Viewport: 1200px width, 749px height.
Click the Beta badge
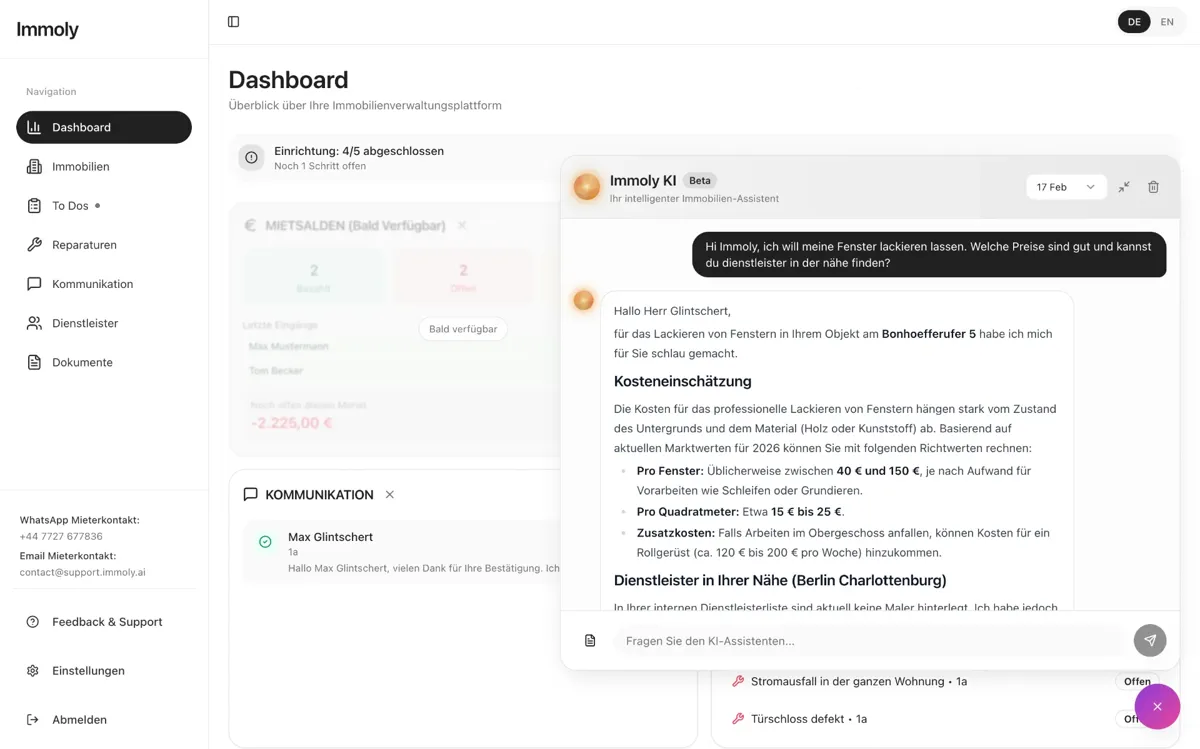[700, 181]
